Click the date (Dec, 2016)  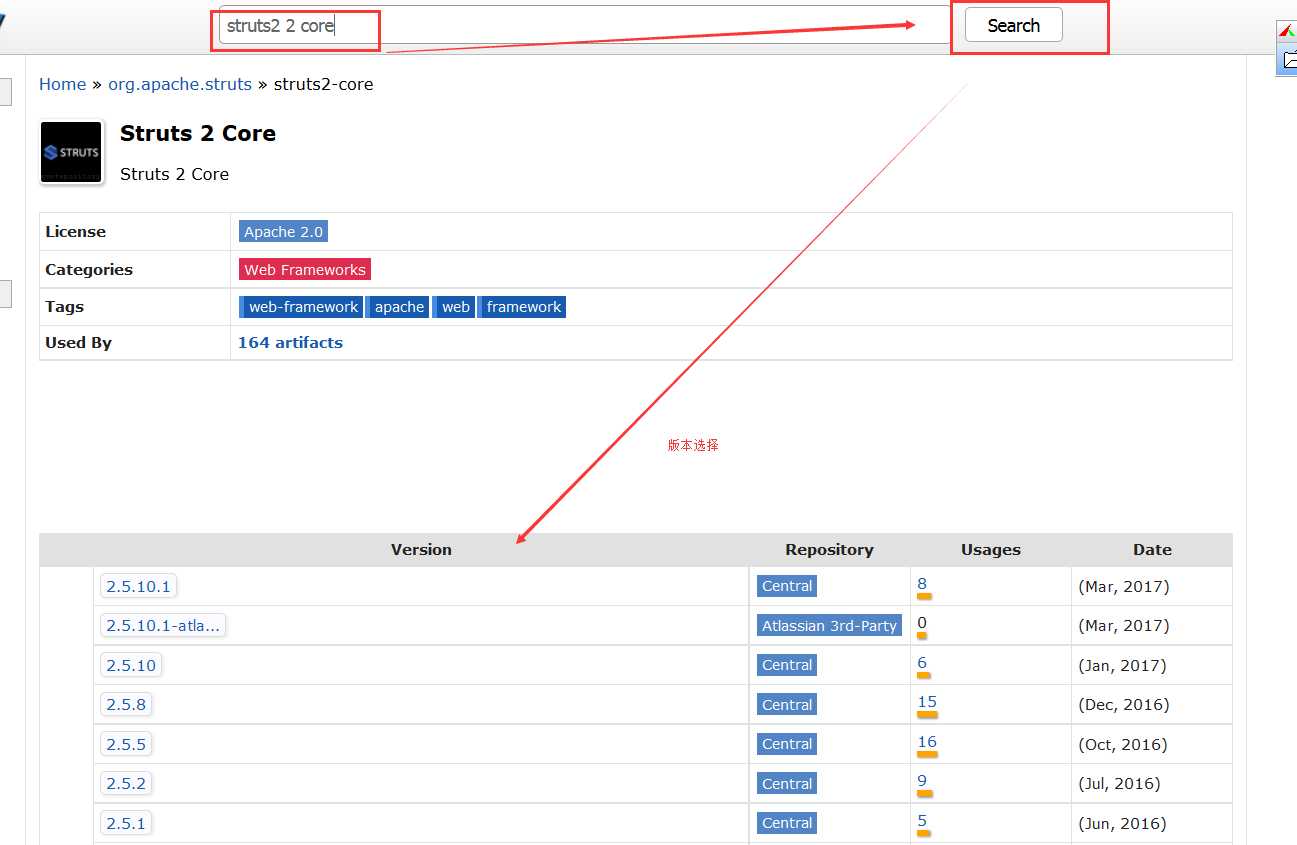[x=1123, y=705]
